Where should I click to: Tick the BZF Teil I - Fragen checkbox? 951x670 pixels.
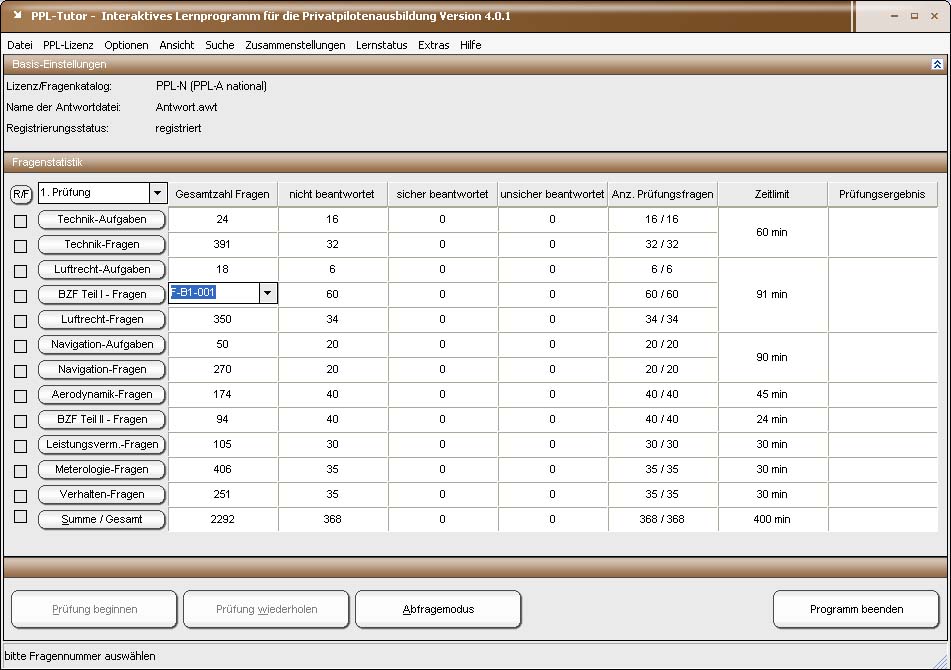(x=21, y=296)
